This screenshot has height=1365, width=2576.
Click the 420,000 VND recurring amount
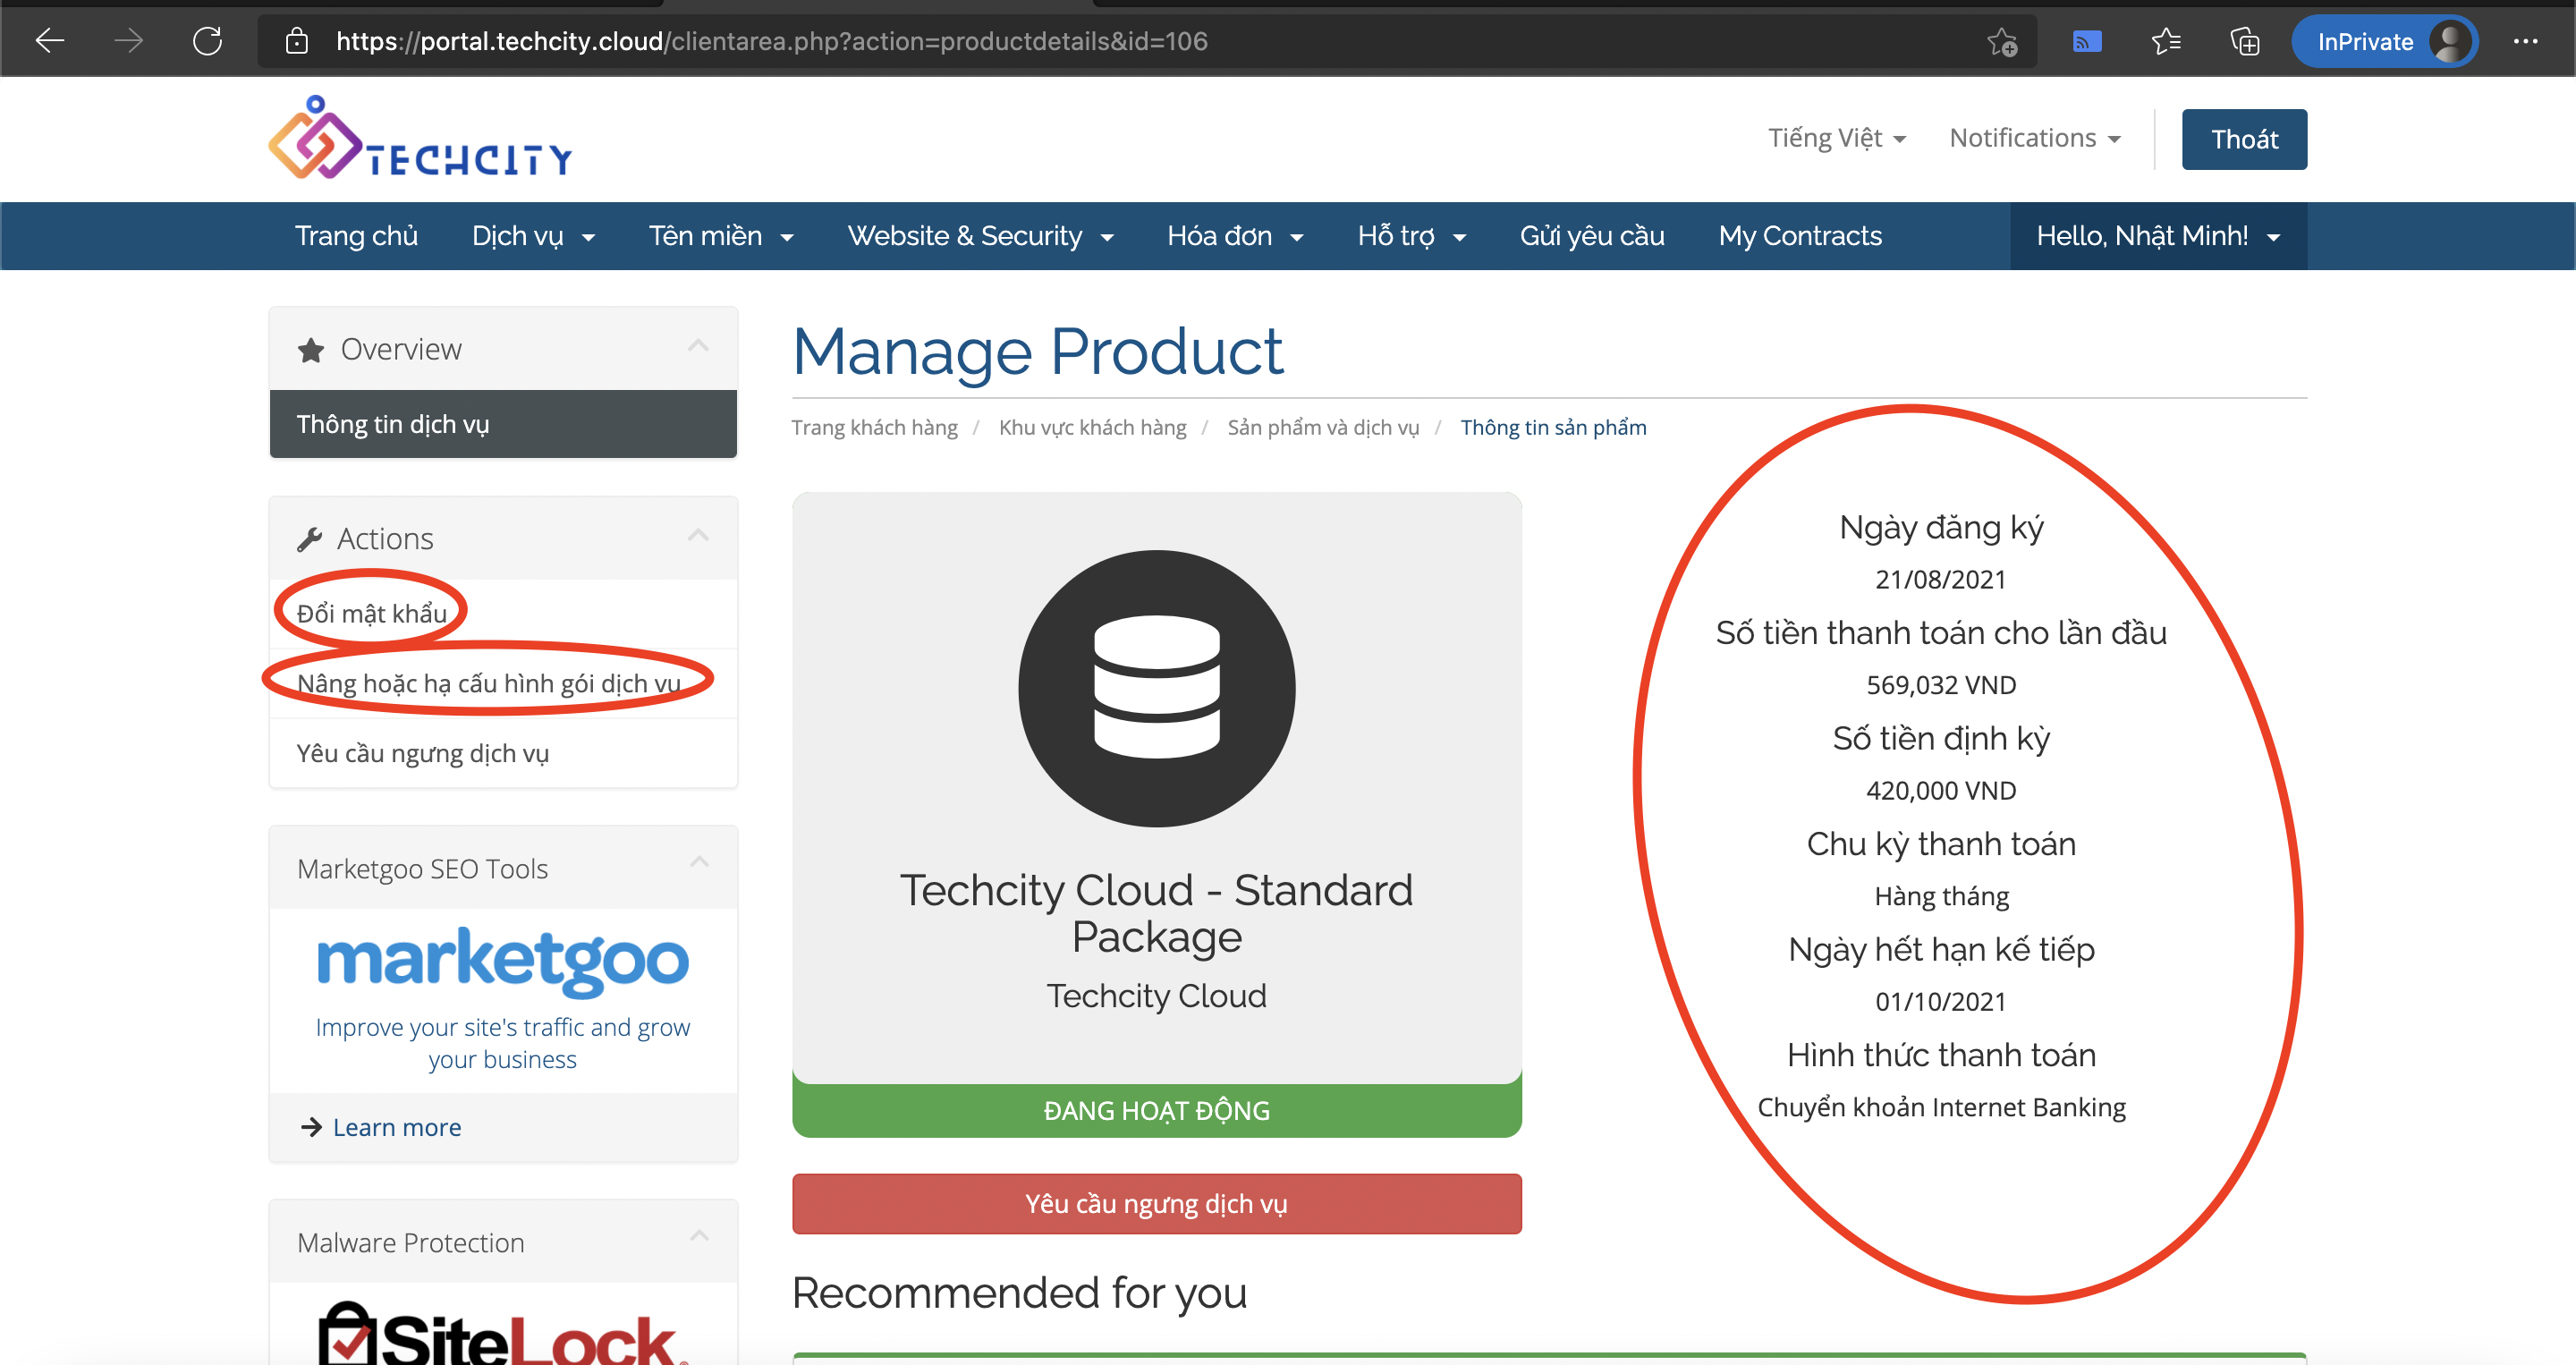(1941, 791)
